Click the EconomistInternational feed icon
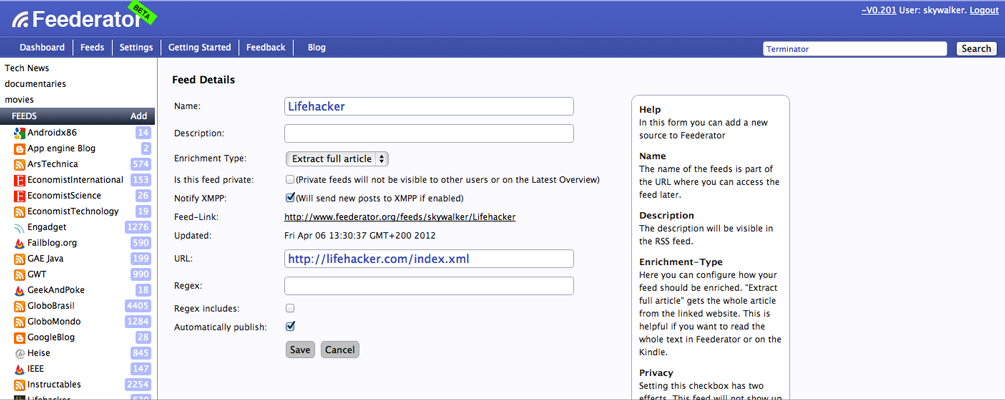 click(x=19, y=180)
